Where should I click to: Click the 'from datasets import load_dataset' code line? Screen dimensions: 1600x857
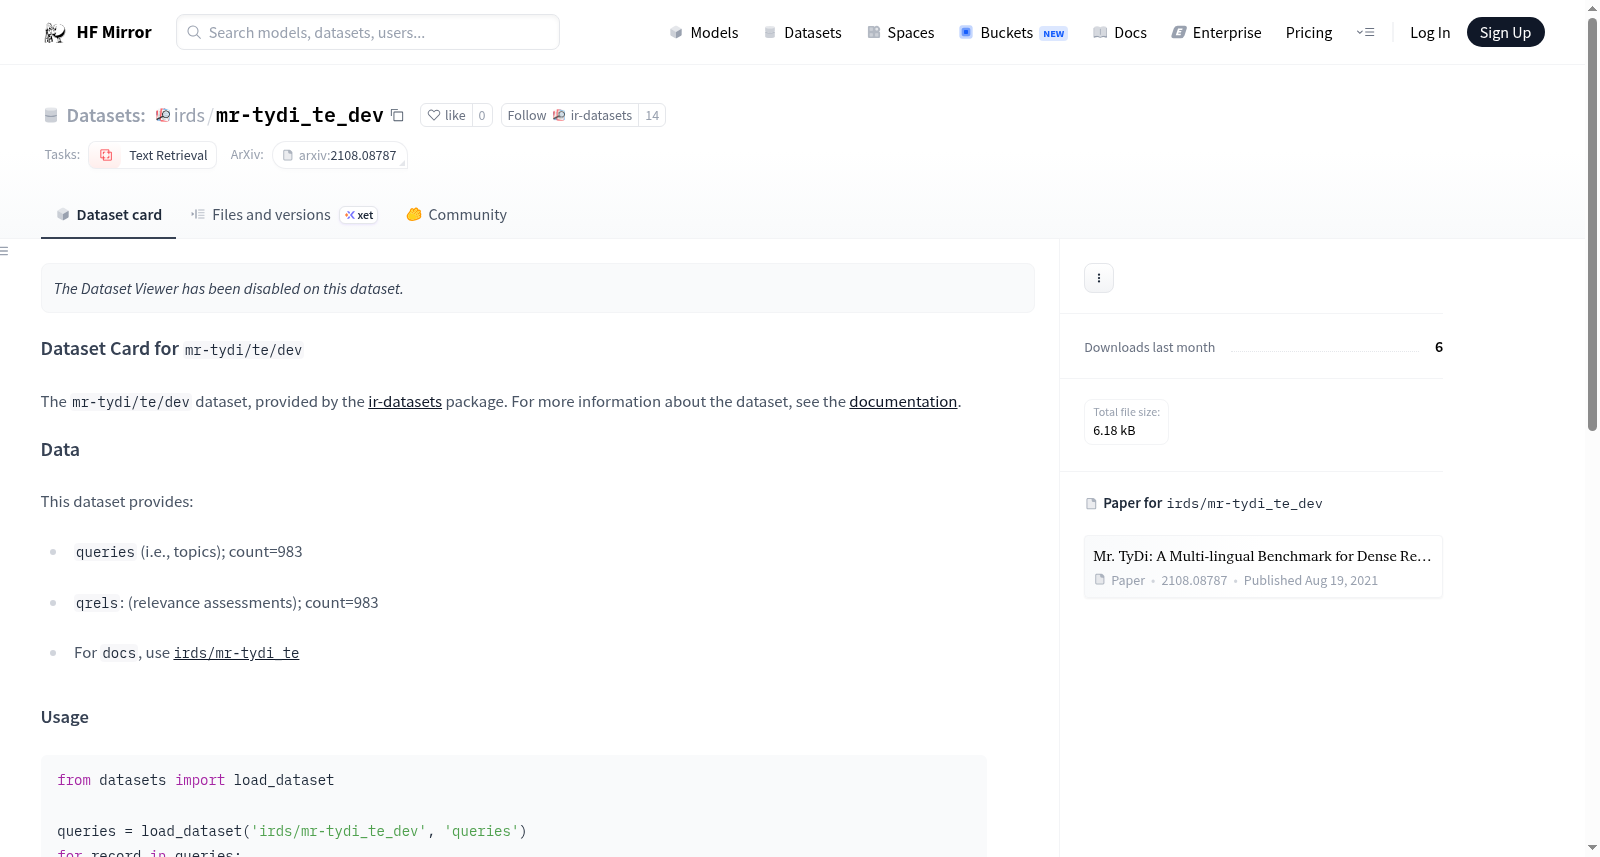(x=196, y=780)
